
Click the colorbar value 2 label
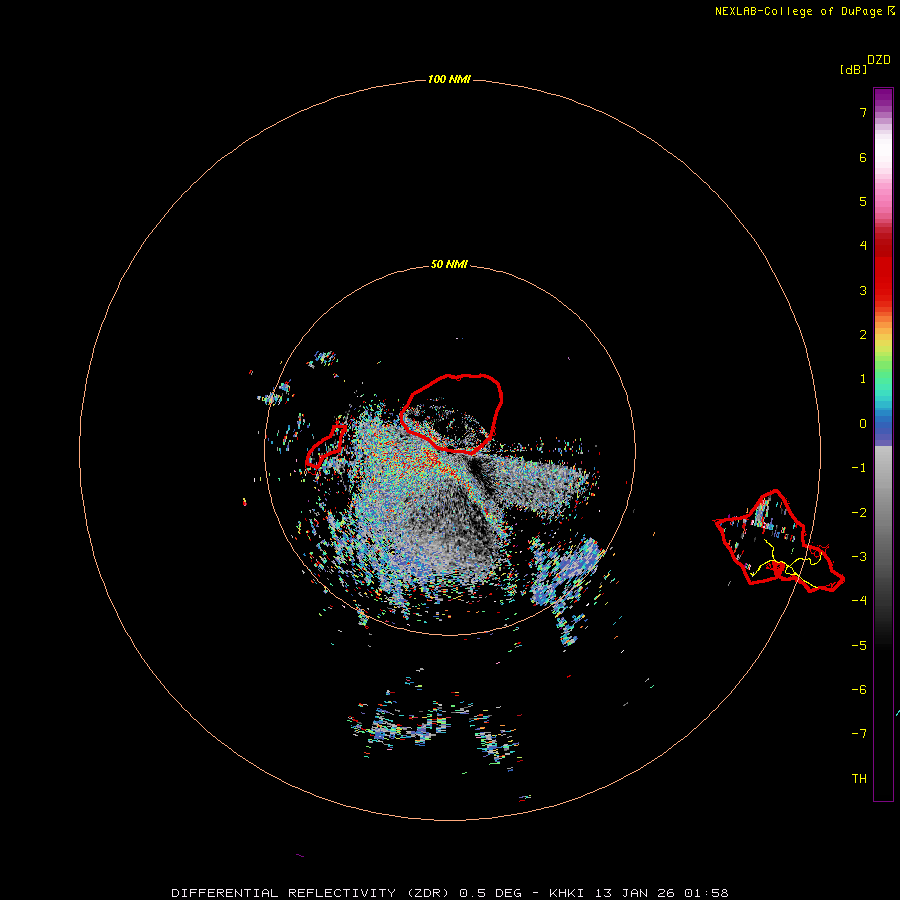click(x=863, y=335)
